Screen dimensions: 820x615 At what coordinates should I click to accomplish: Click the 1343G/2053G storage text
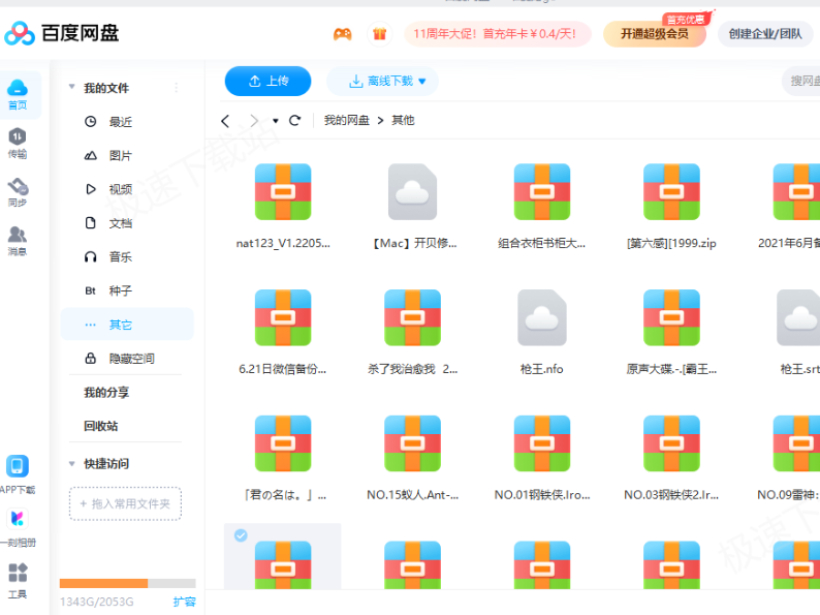point(97,602)
